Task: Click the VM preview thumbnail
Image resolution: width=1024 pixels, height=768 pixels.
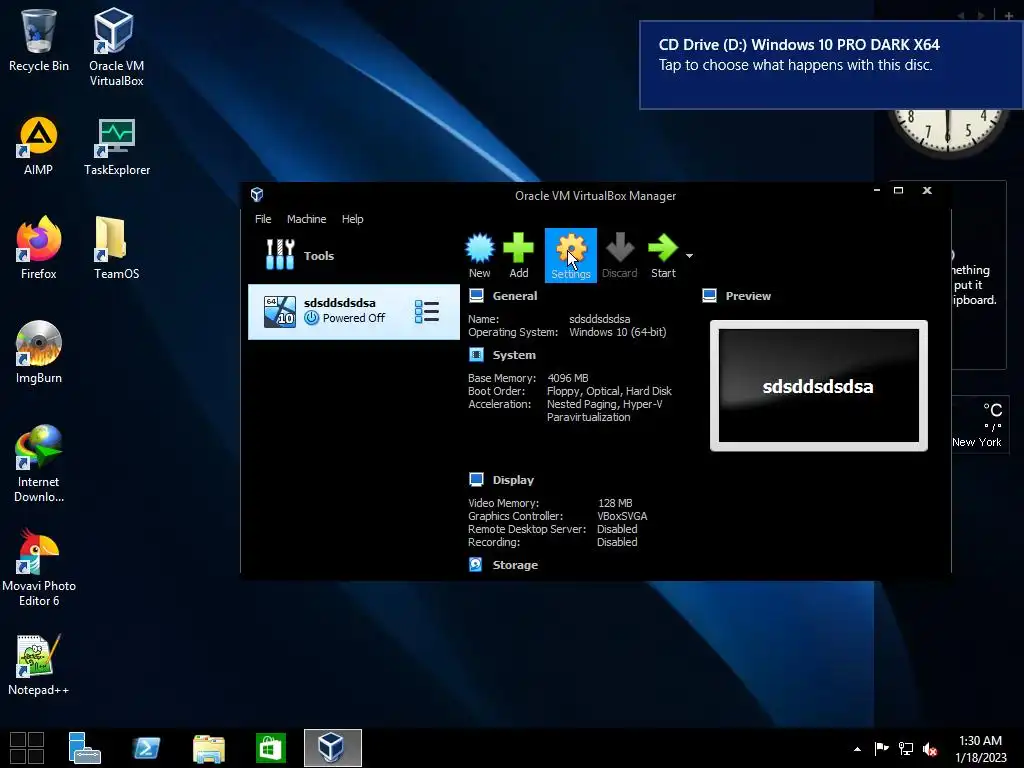Action: (x=819, y=386)
